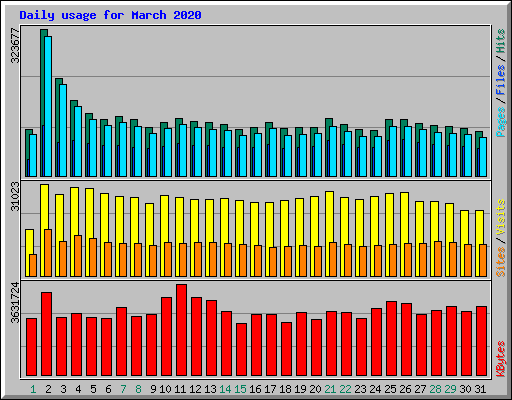Image resolution: width=512 pixels, height=400 pixels.
Task: Click day label 26 on the x-axis
Action: click(x=405, y=389)
